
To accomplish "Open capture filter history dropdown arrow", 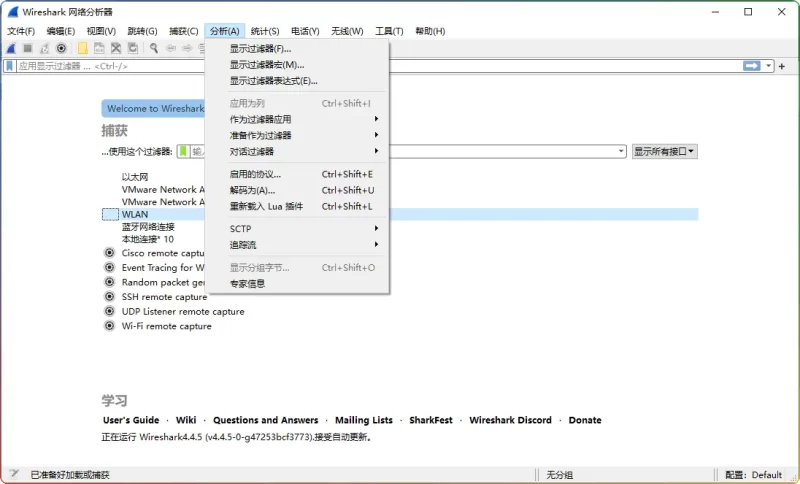I will tap(621, 151).
